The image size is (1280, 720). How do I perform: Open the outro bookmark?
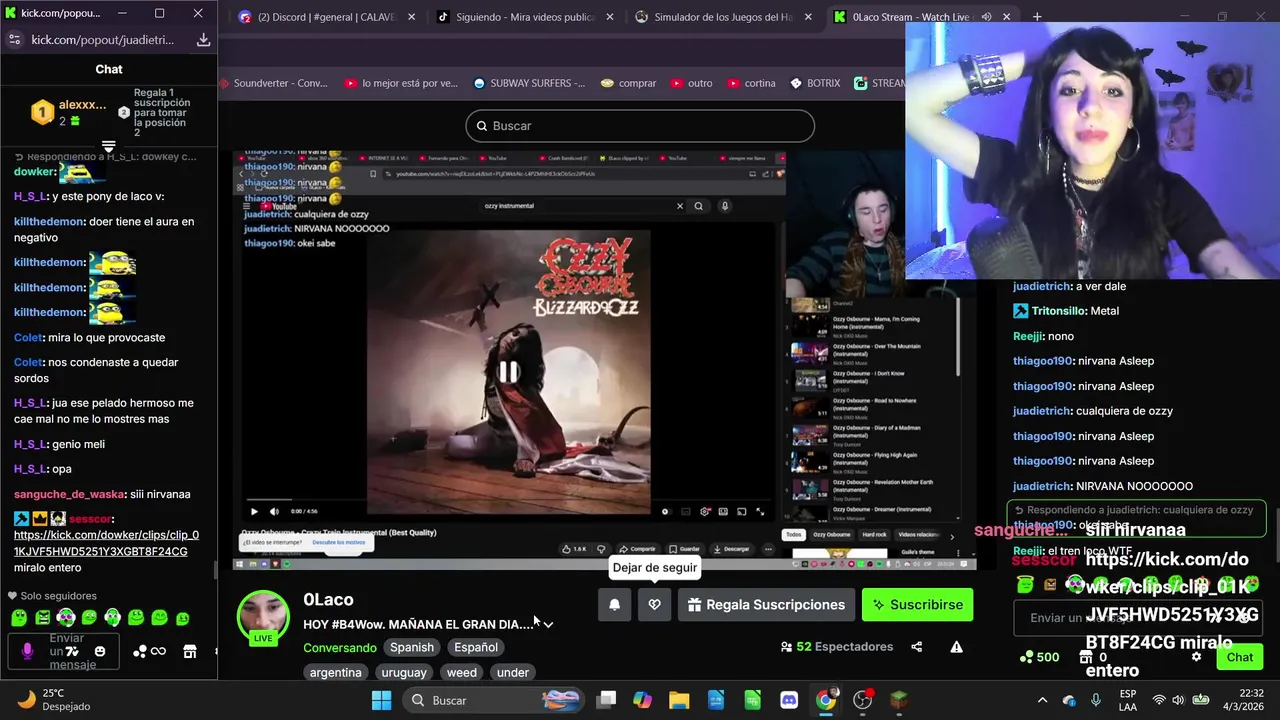coord(691,83)
